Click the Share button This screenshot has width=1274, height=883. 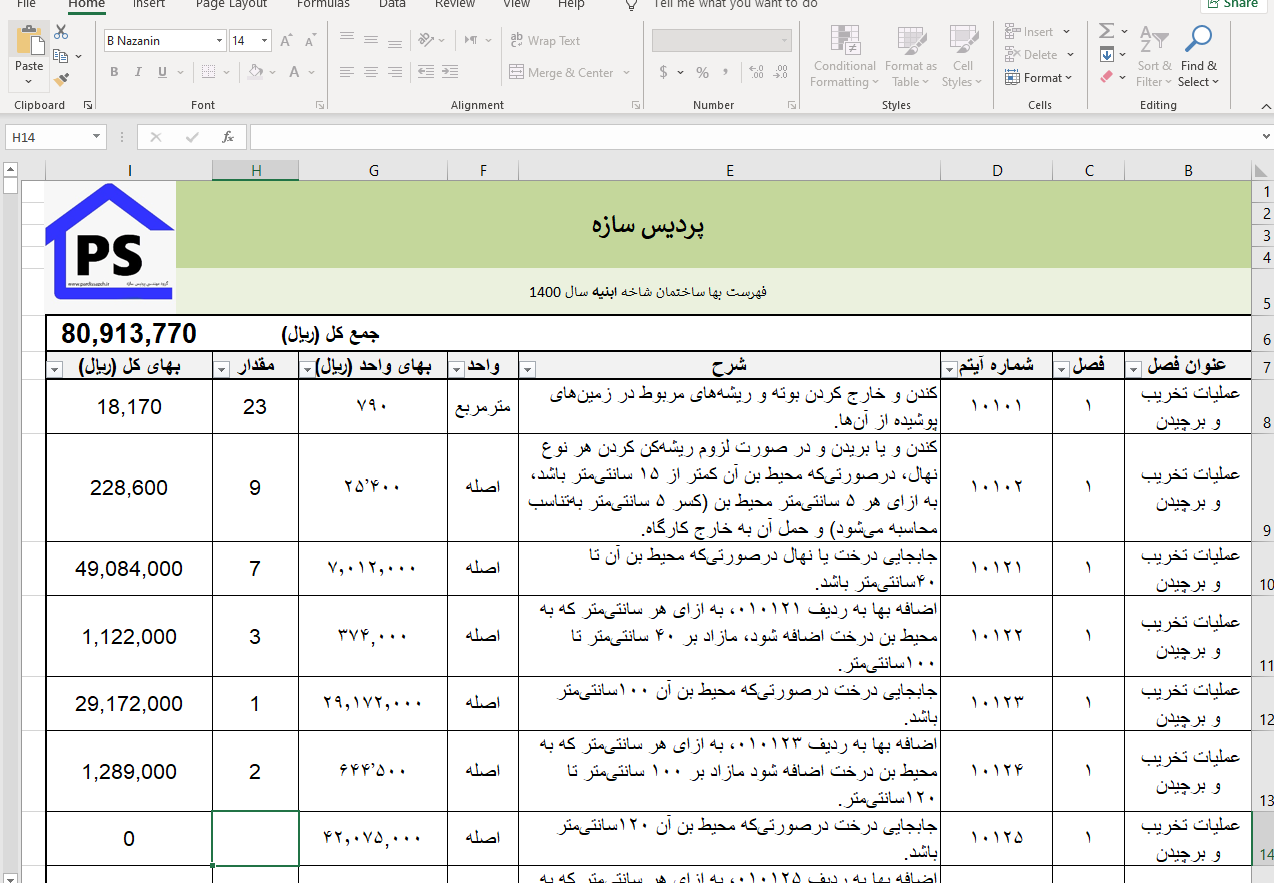(1231, 4)
